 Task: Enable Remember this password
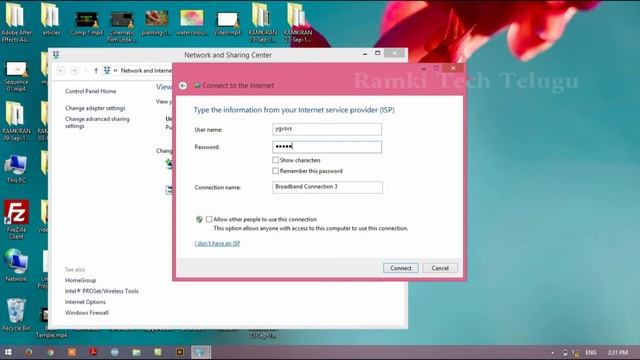pos(276,171)
